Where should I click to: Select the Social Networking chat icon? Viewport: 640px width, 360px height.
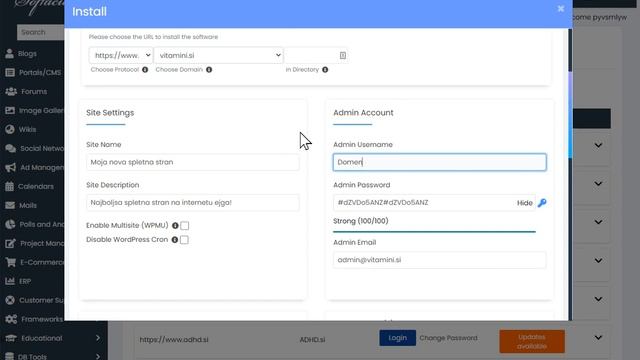point(11,148)
